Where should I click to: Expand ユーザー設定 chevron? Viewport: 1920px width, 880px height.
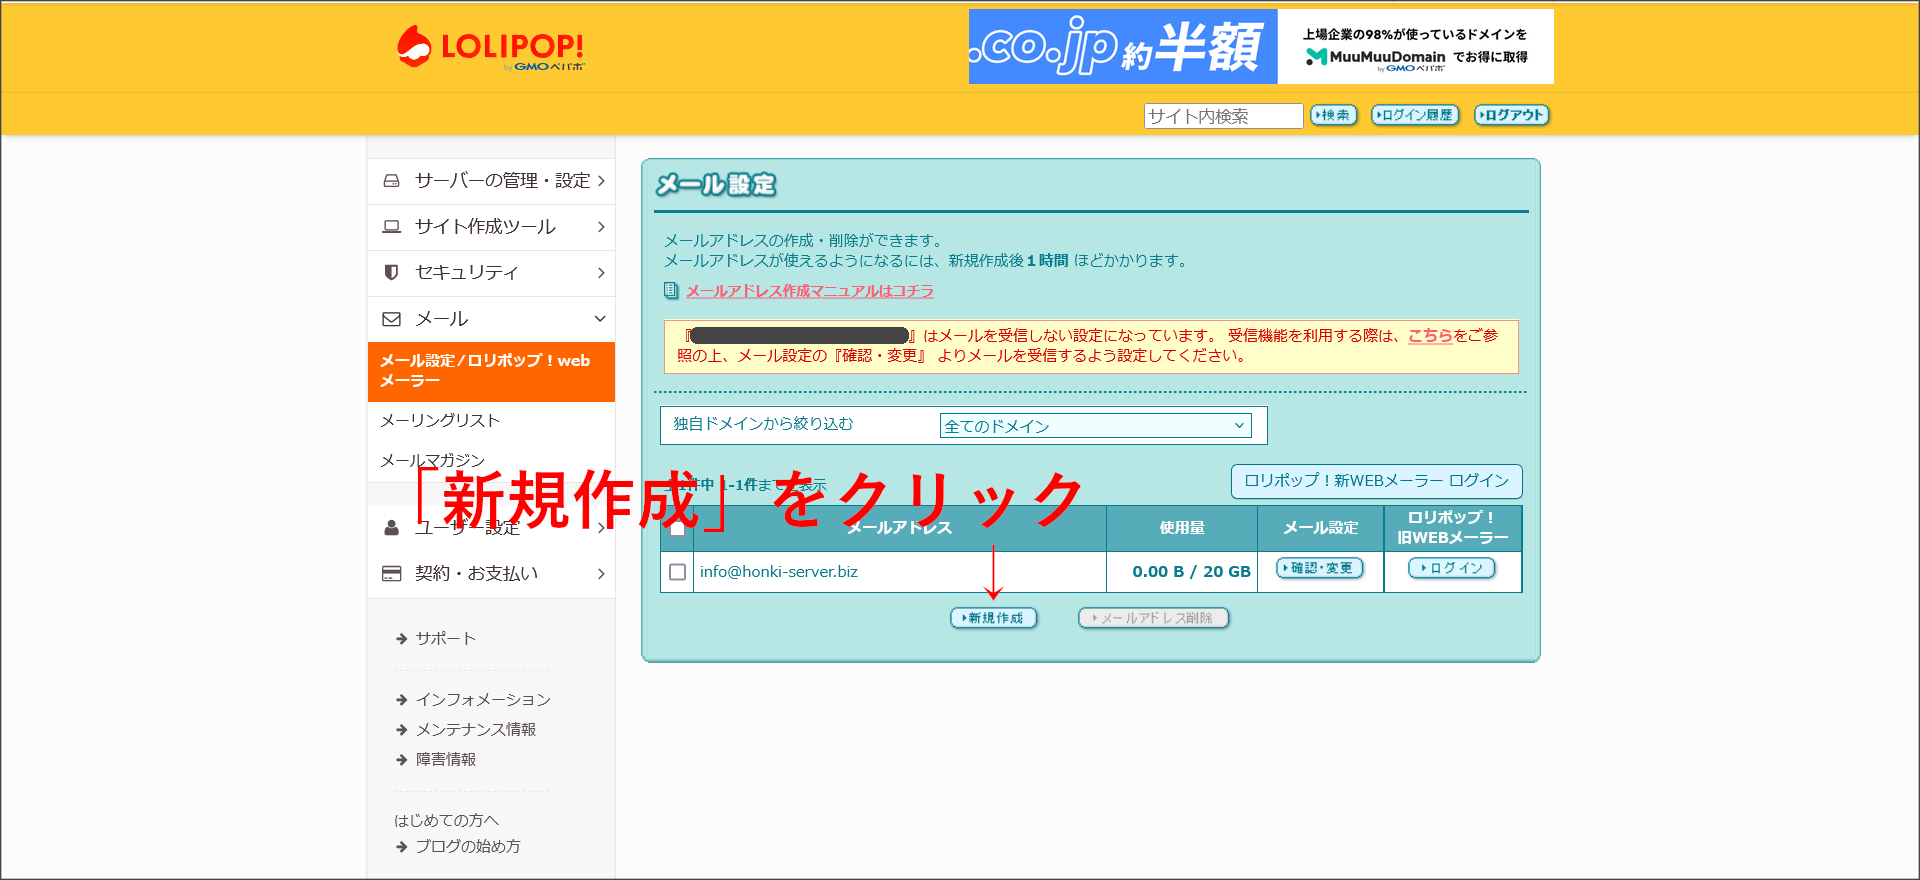click(601, 527)
